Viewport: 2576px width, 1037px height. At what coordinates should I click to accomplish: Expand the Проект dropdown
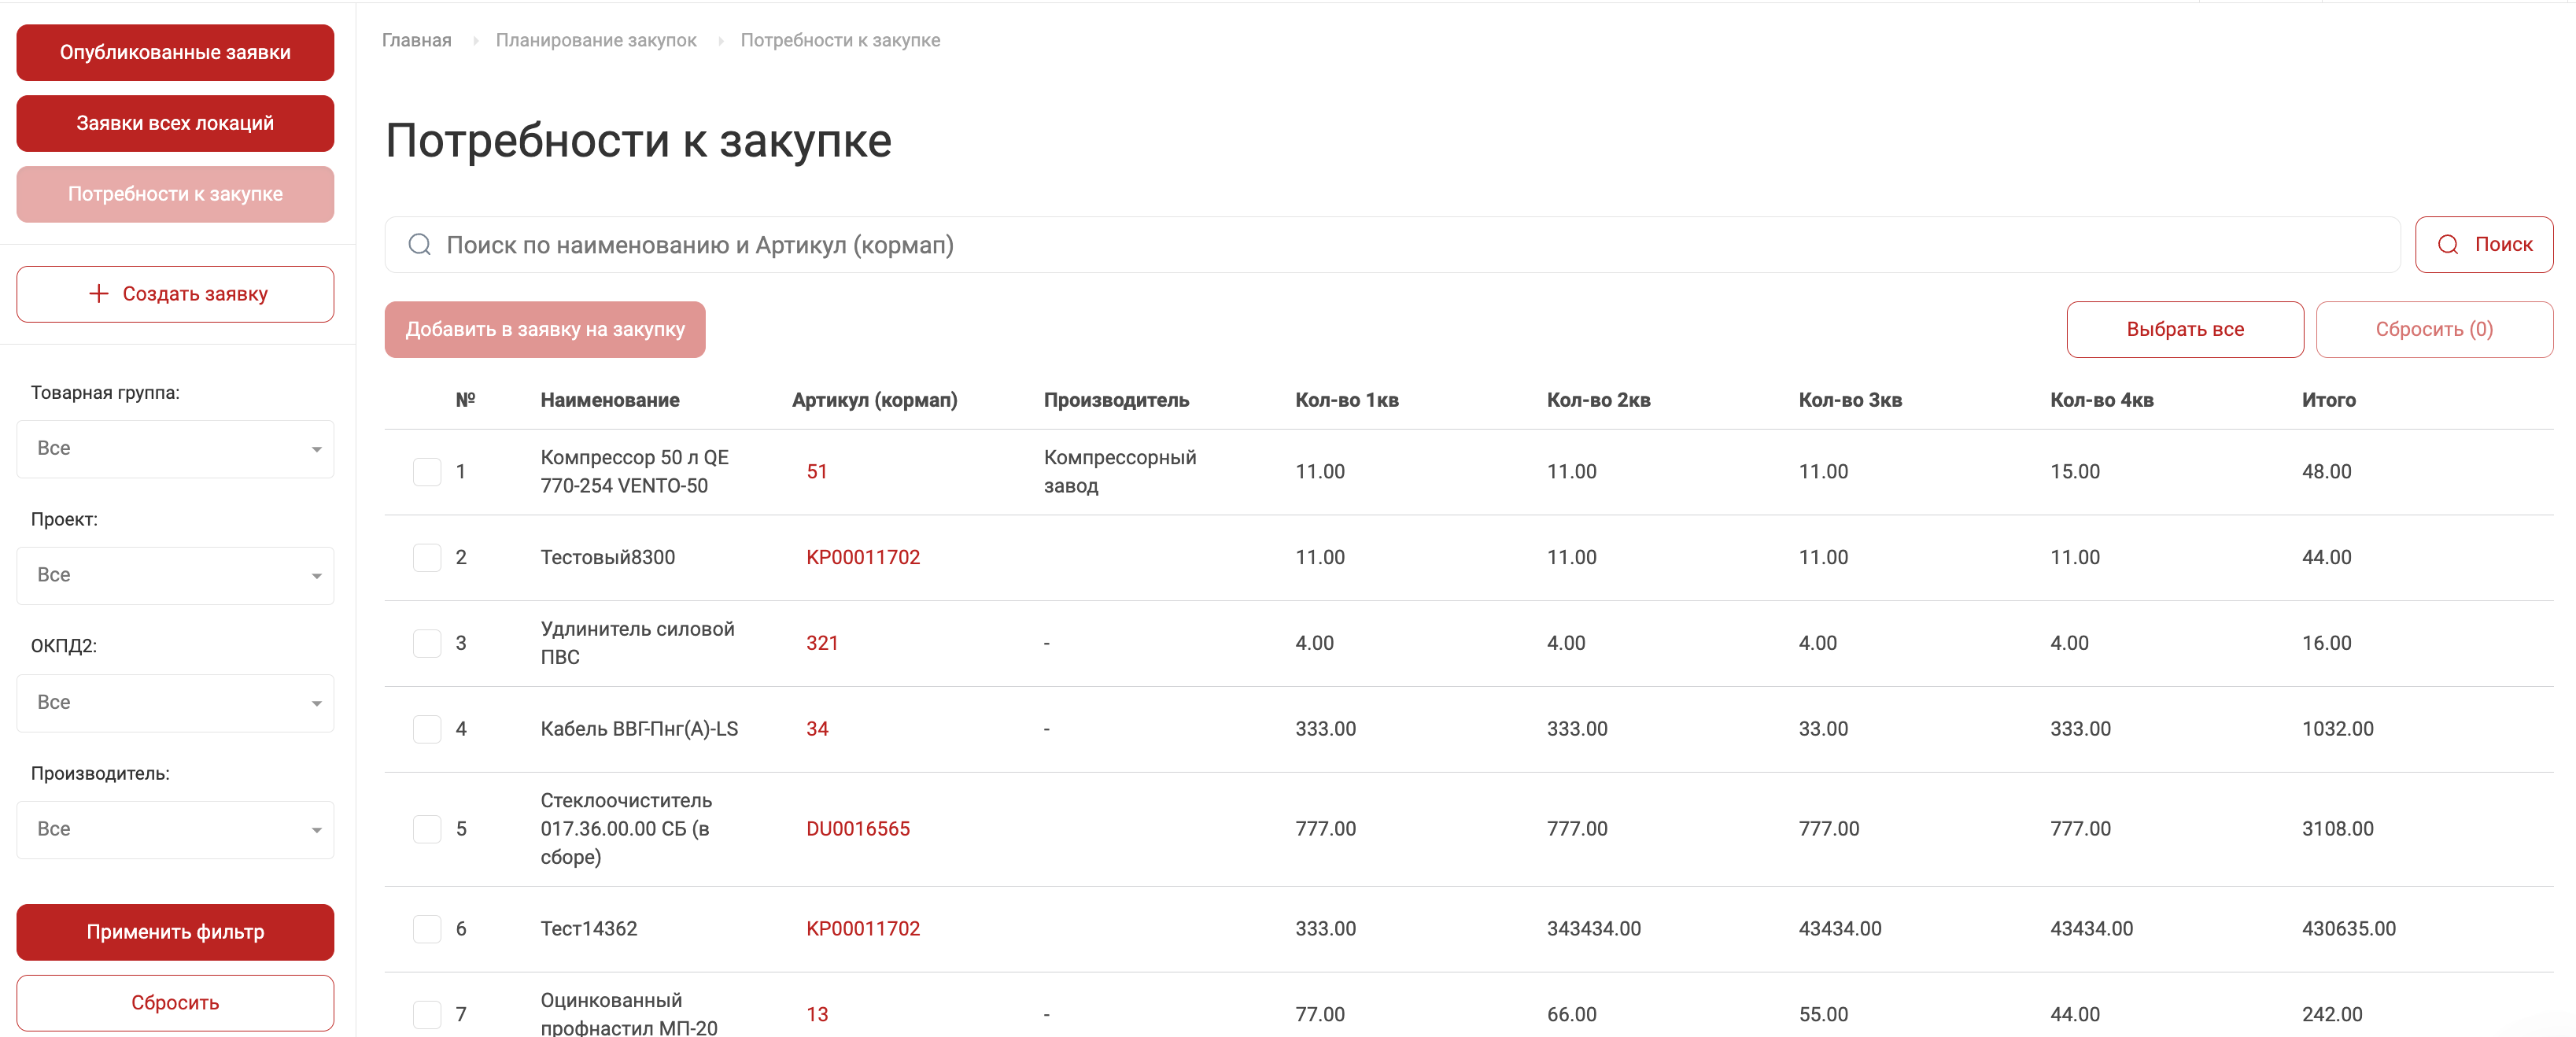(x=175, y=576)
